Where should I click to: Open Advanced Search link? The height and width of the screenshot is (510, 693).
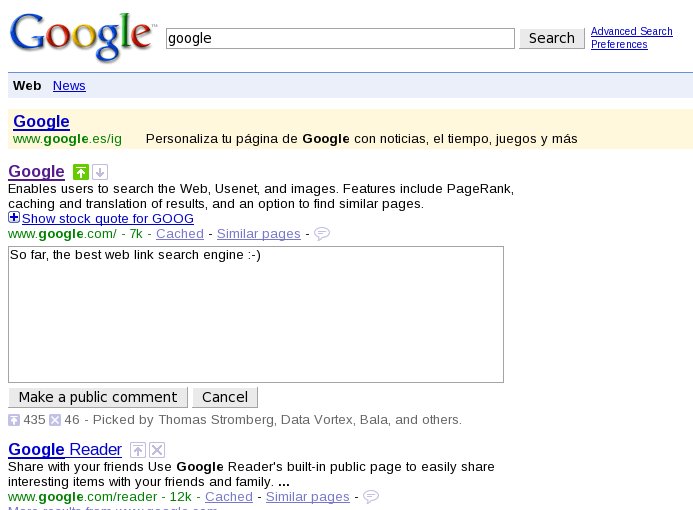[x=631, y=31]
